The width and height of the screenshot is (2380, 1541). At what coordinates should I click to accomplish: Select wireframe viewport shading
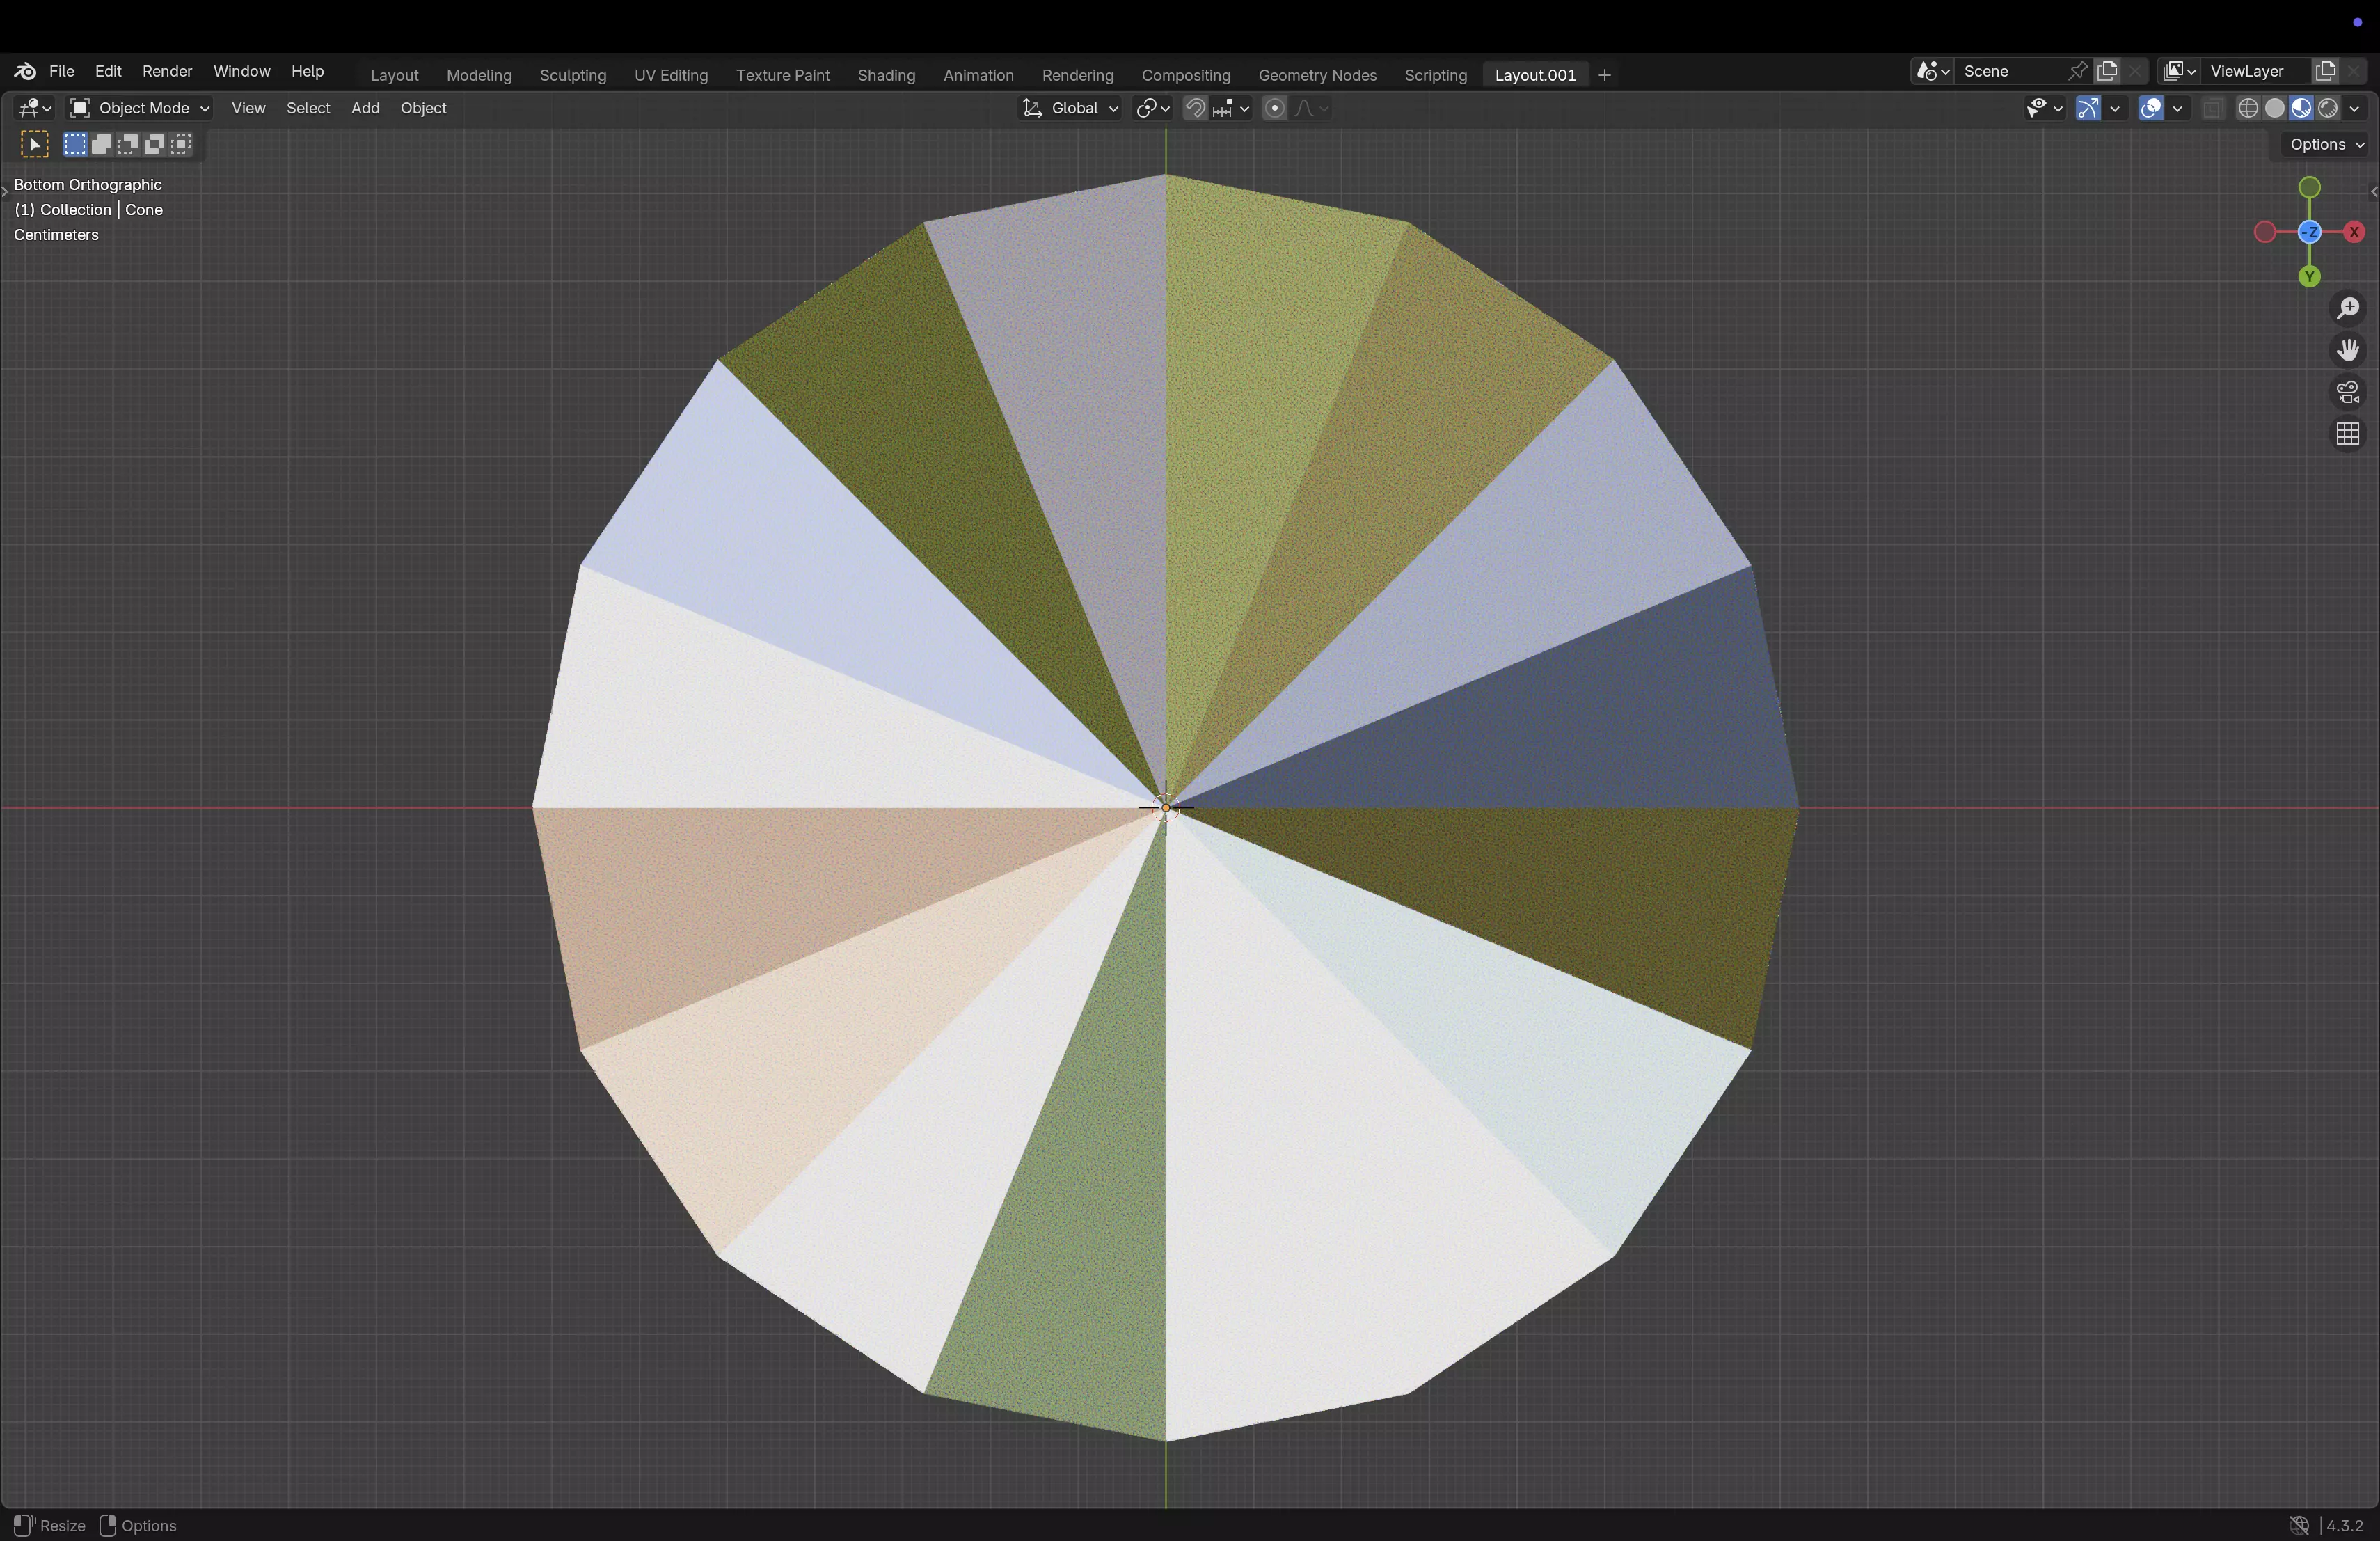tap(2248, 108)
